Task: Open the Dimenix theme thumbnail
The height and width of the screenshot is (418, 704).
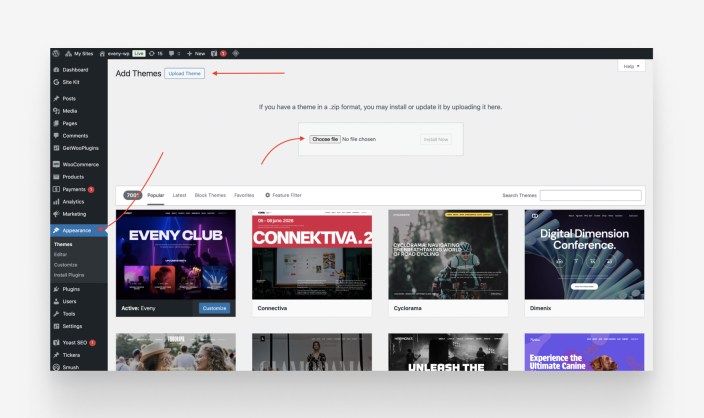Action: [x=584, y=255]
